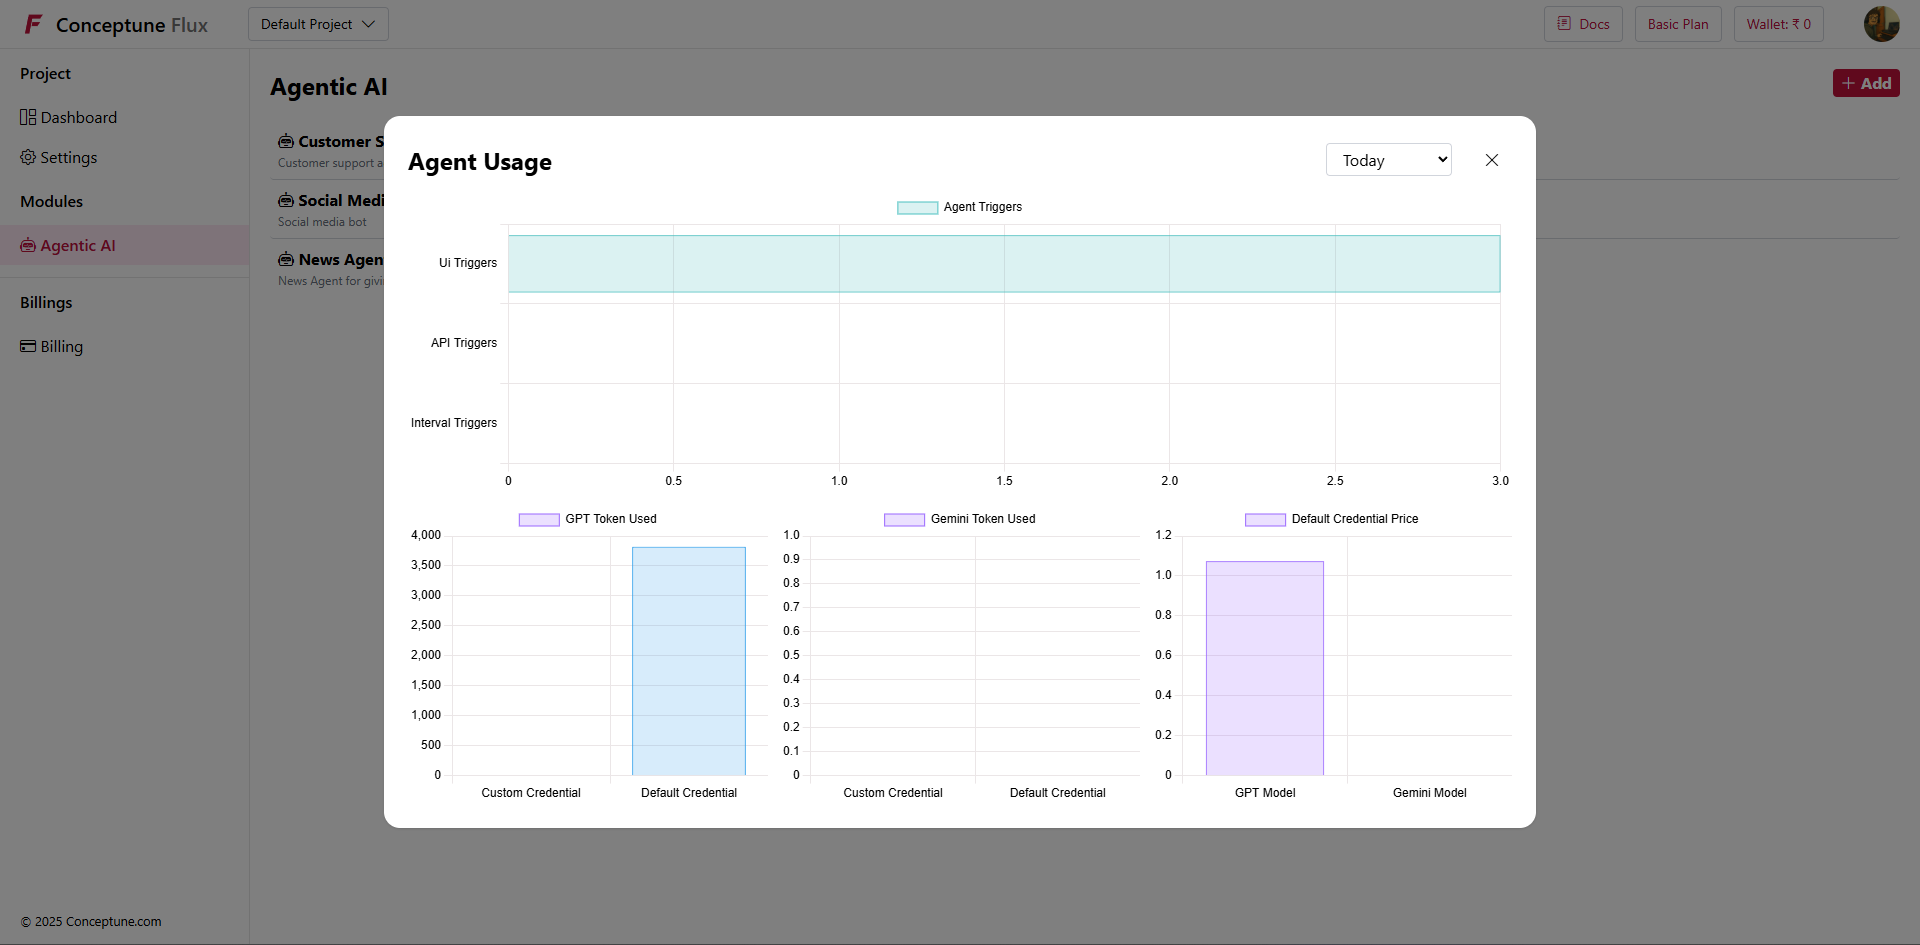Click the Conceptune Flux logo icon
The image size is (1920, 945).
point(32,24)
